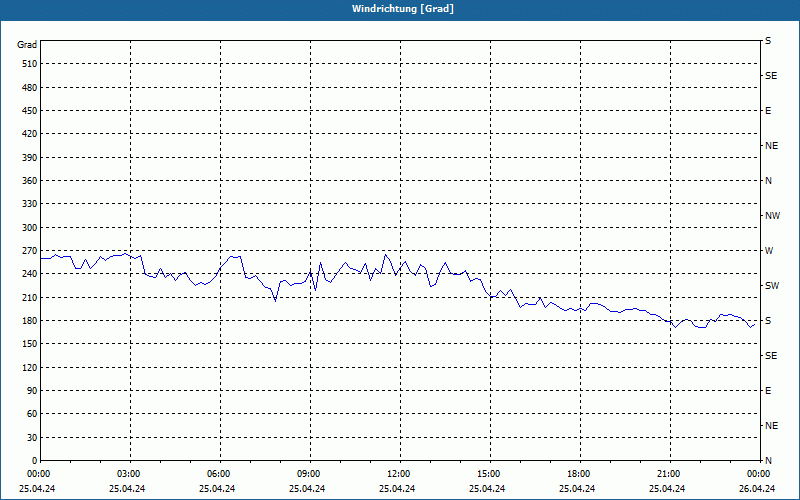
Task: Click the 90 degree axis label
Action: pyautogui.click(x=33, y=390)
